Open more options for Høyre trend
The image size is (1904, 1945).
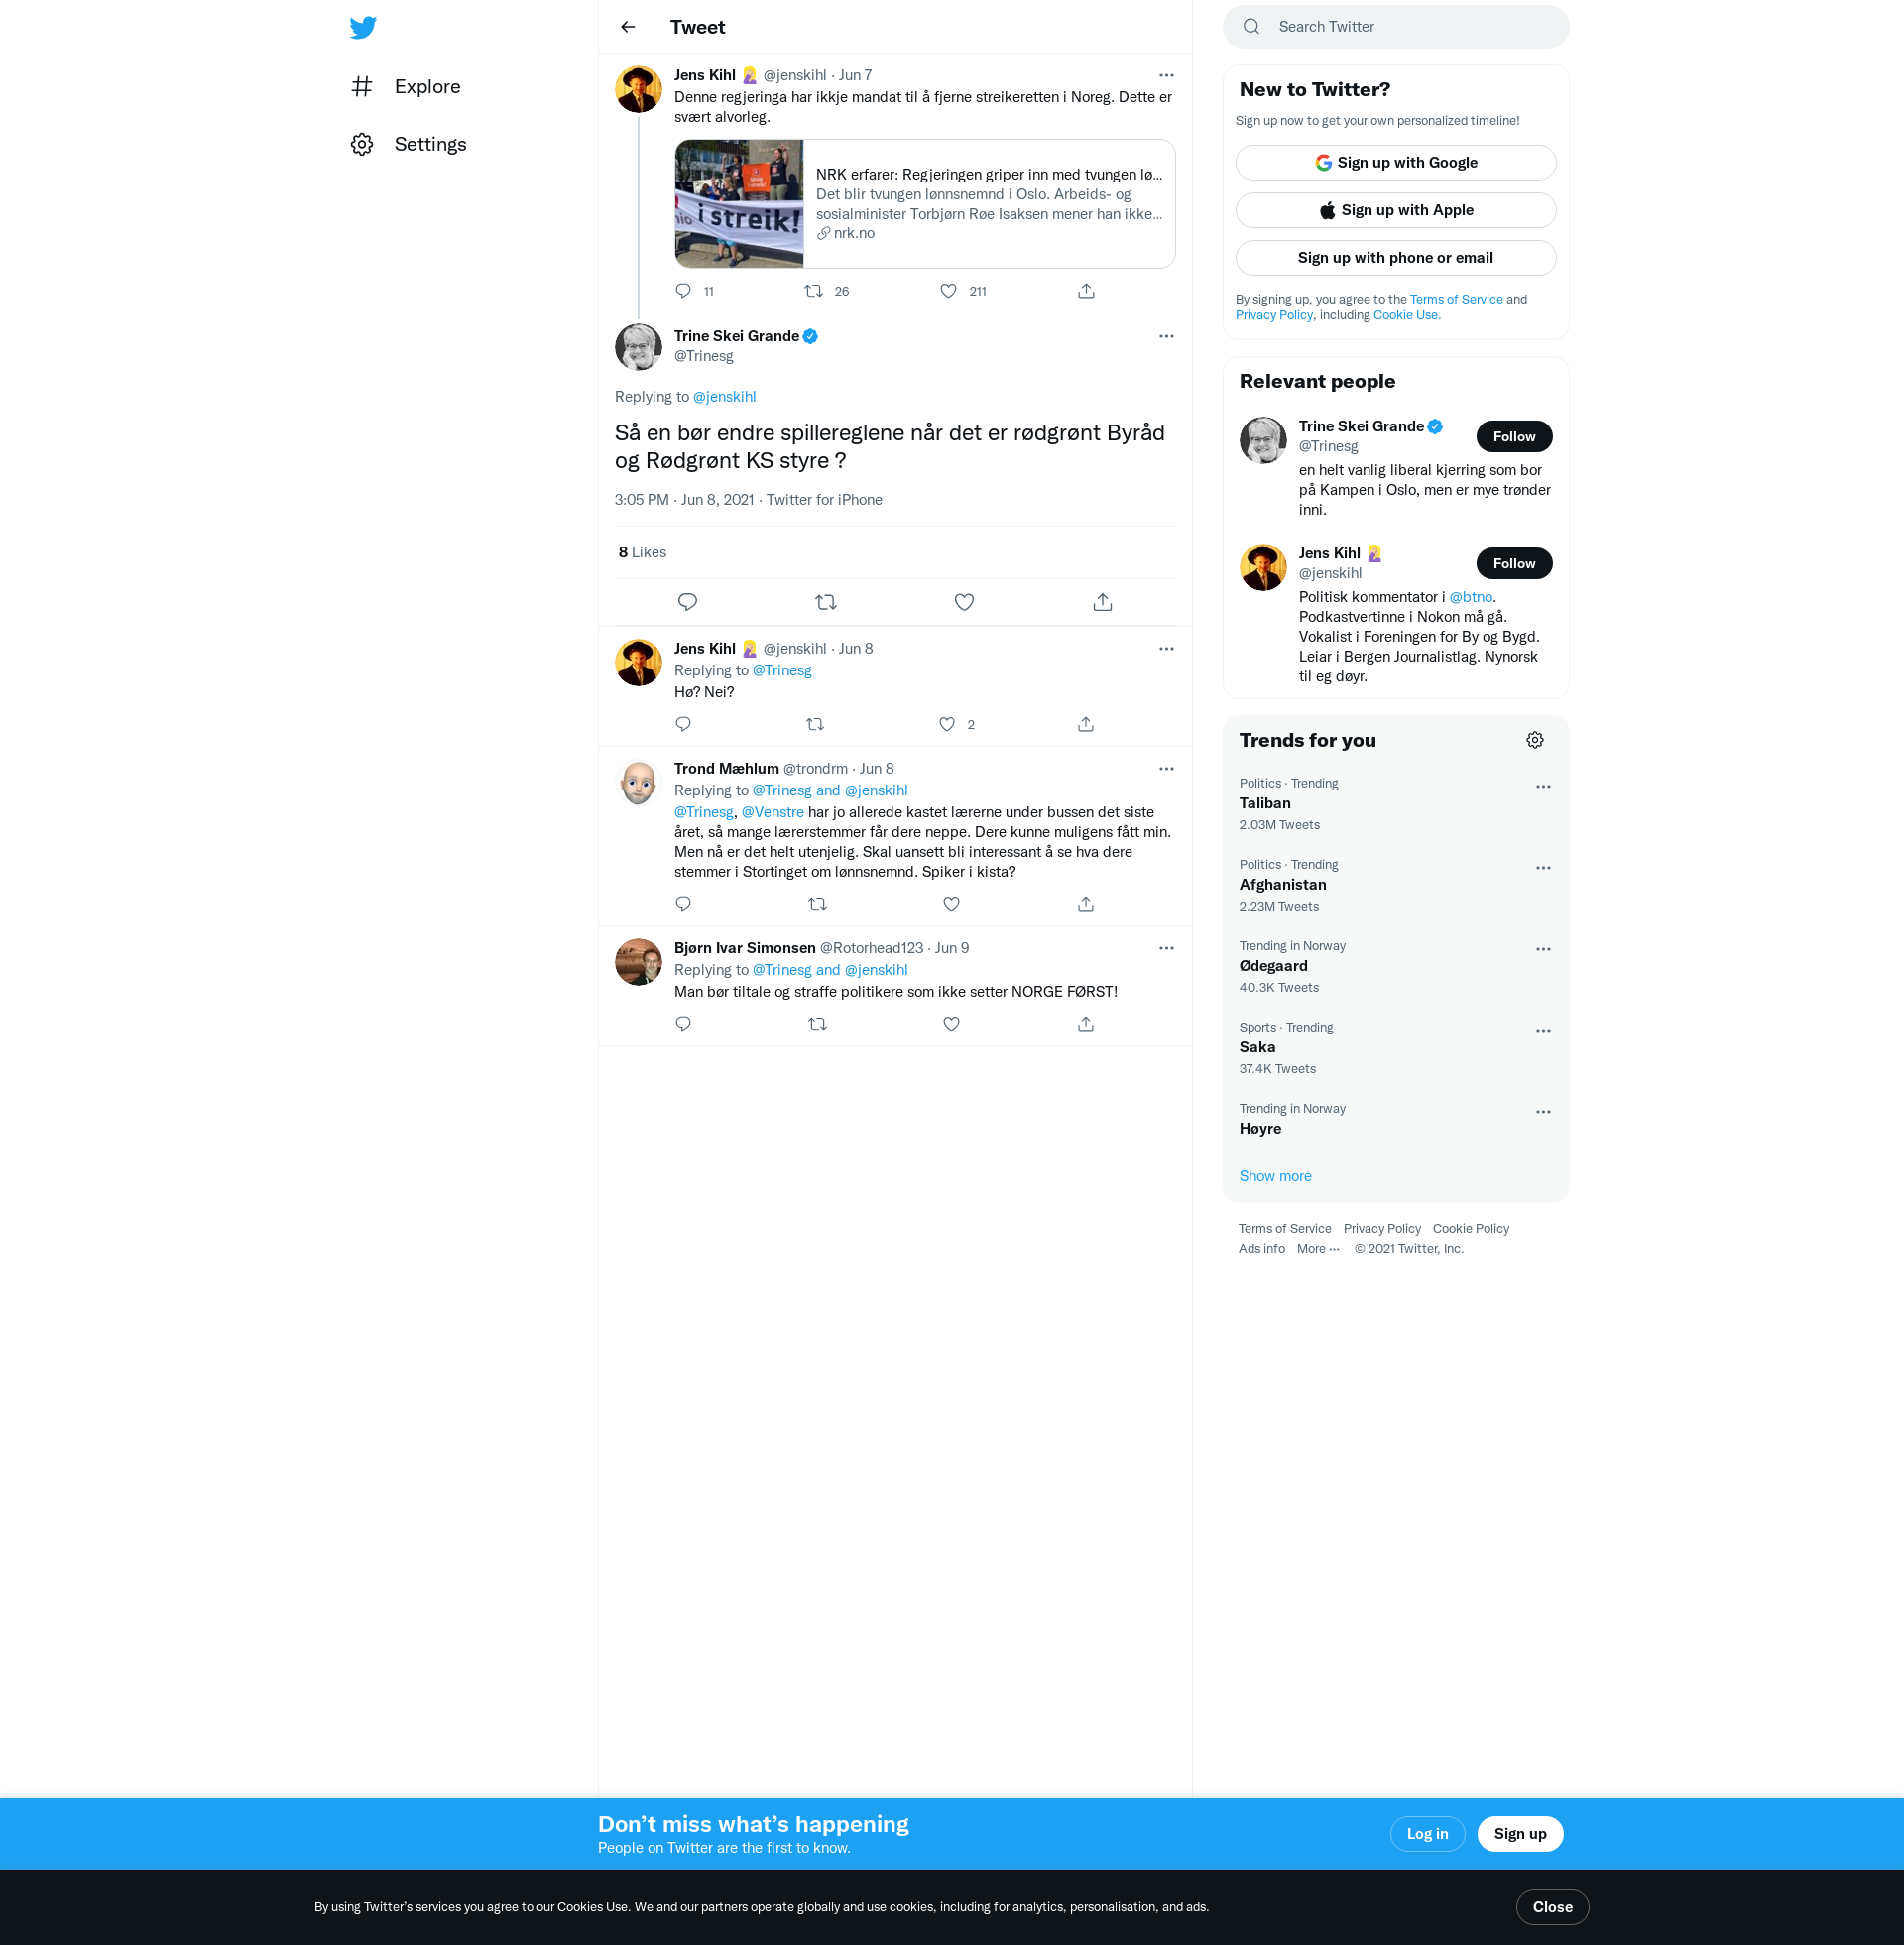pos(1543,1112)
